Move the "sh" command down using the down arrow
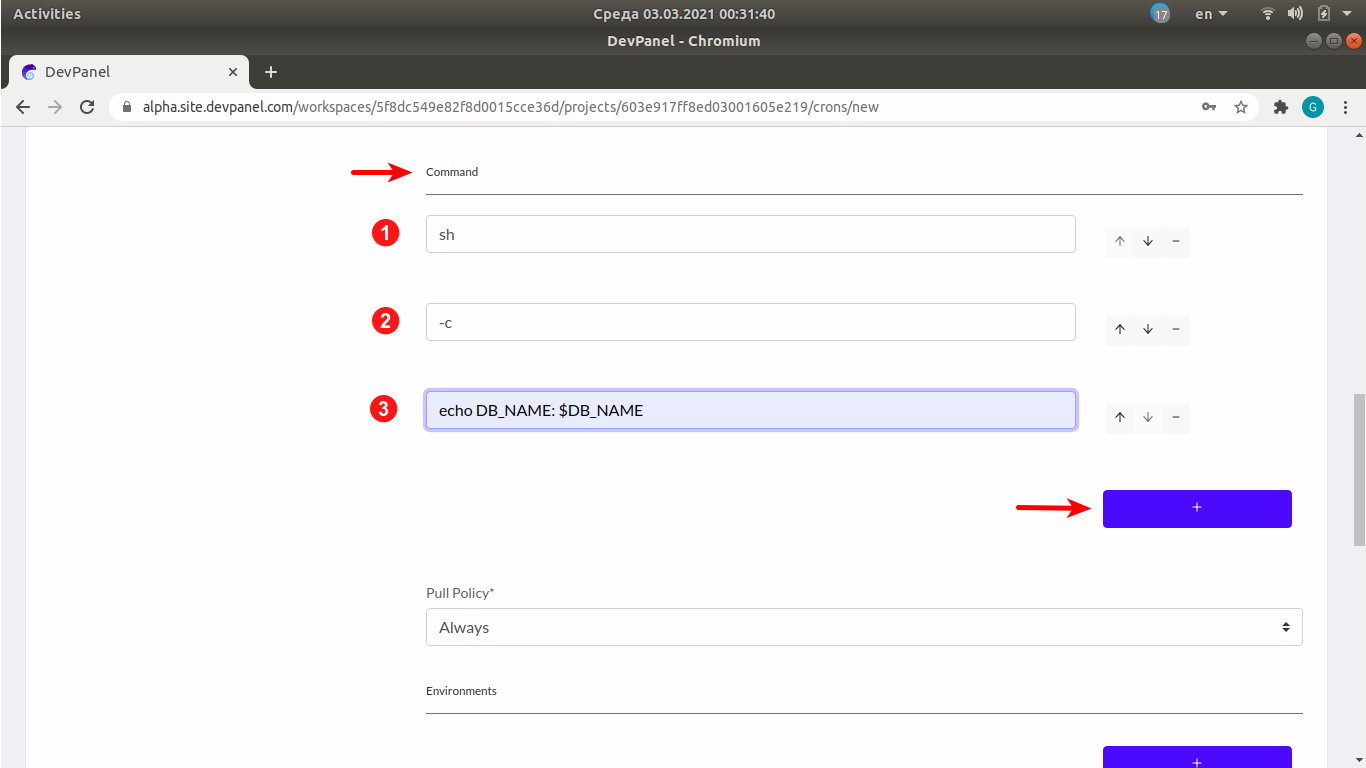The height and width of the screenshot is (768, 1366). 1147,241
